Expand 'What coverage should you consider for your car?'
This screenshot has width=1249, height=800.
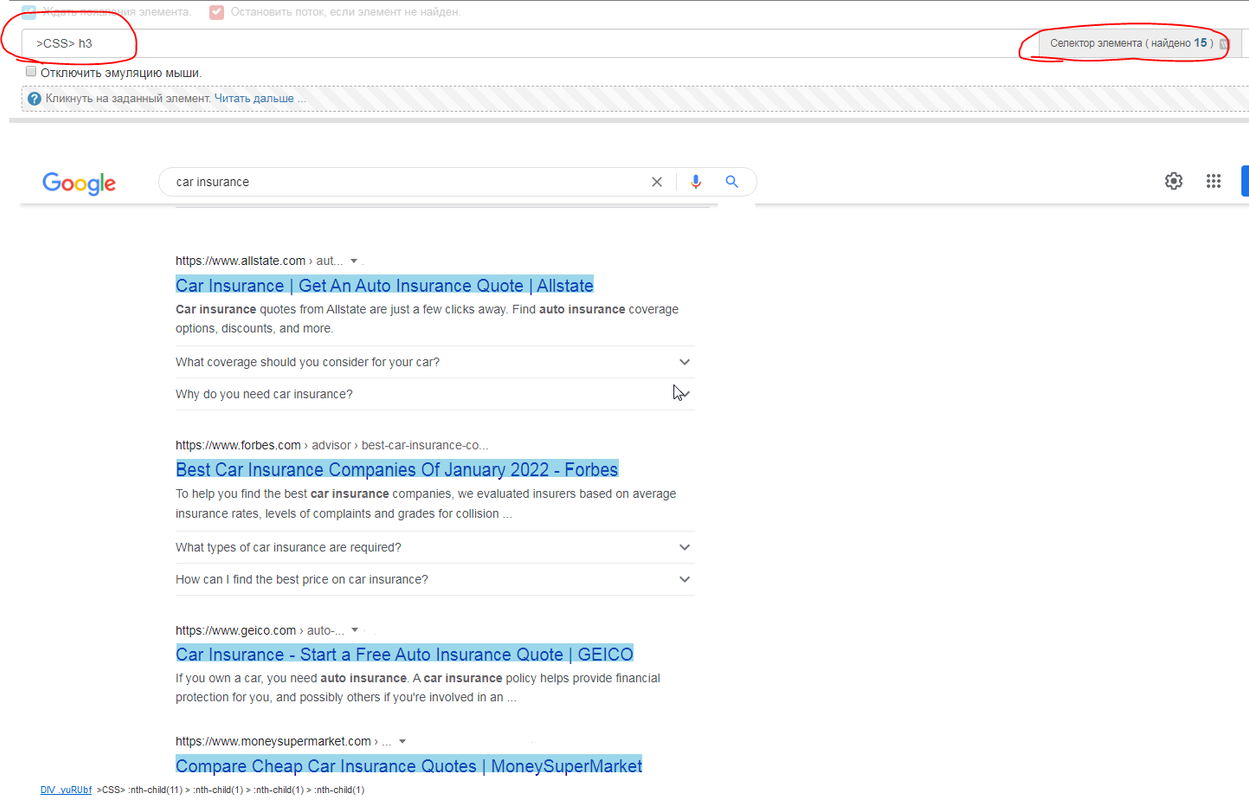(x=435, y=362)
